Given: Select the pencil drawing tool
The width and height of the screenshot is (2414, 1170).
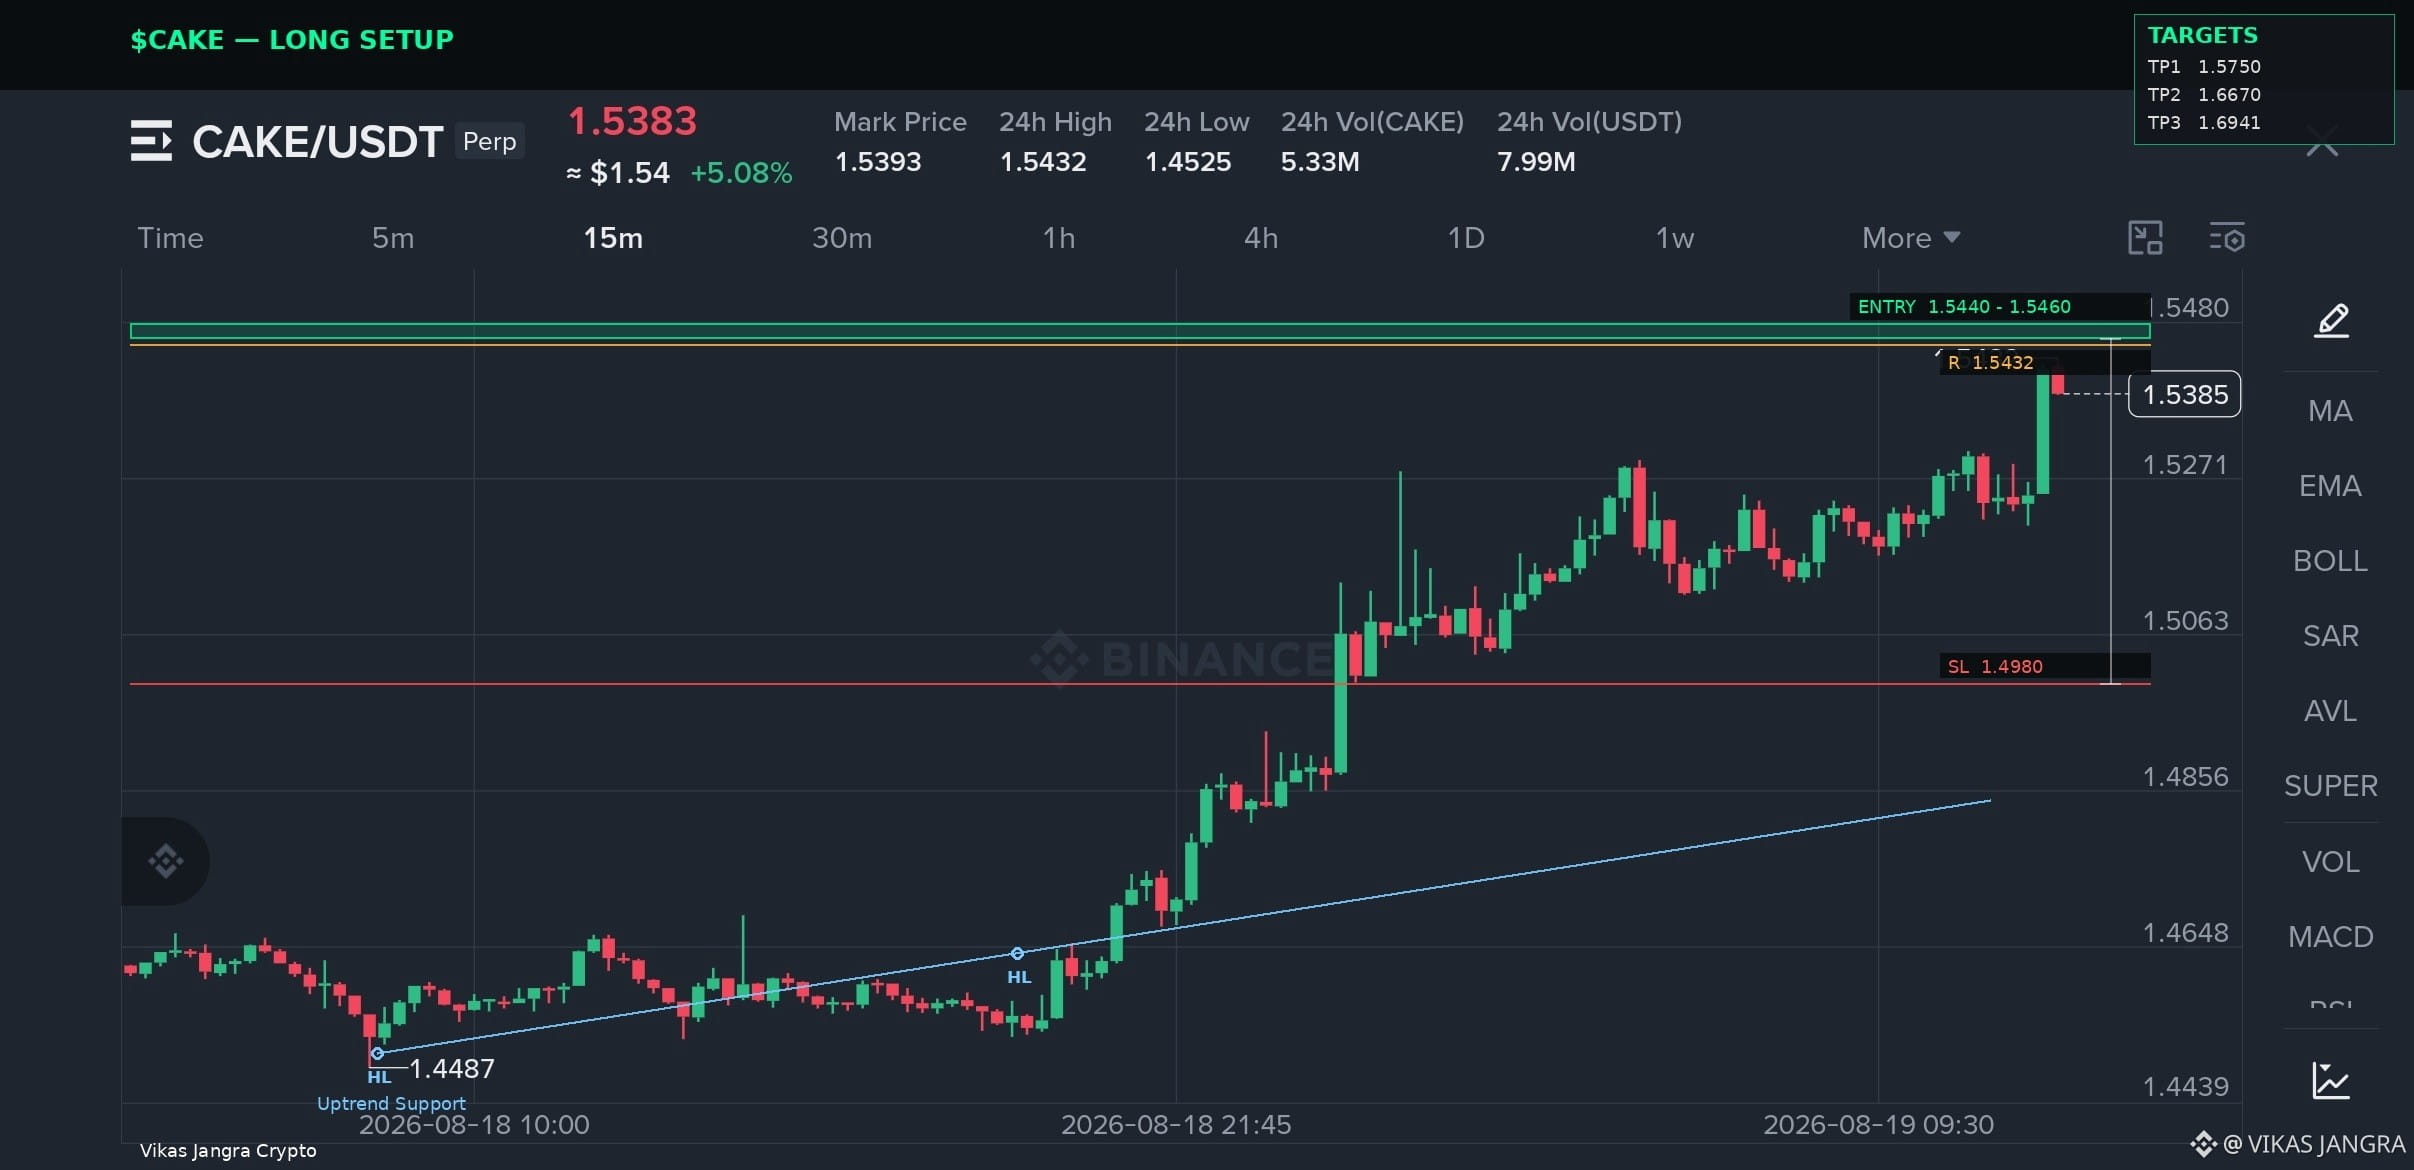Looking at the screenshot, I should click(2331, 321).
